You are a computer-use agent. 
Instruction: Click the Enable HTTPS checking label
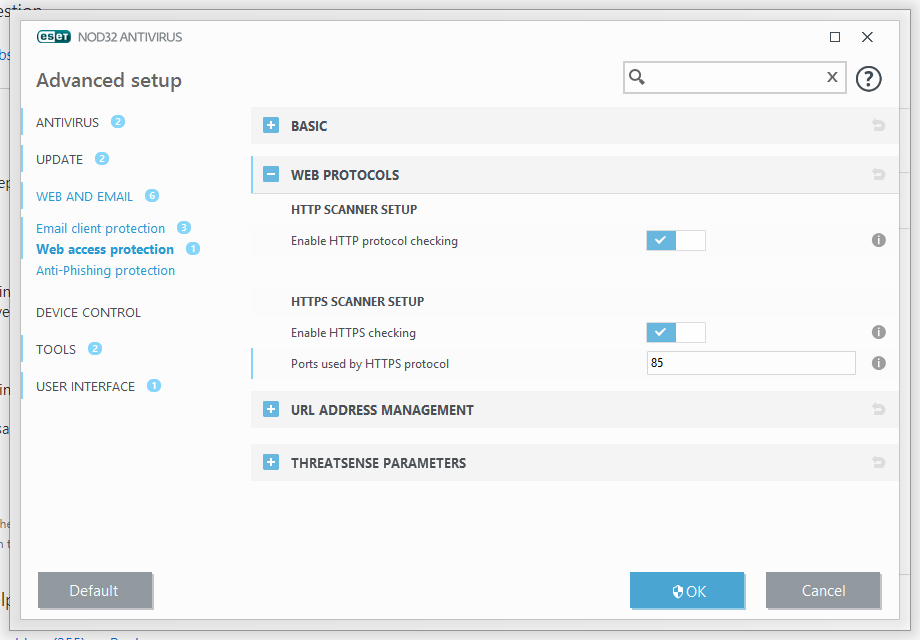(353, 333)
